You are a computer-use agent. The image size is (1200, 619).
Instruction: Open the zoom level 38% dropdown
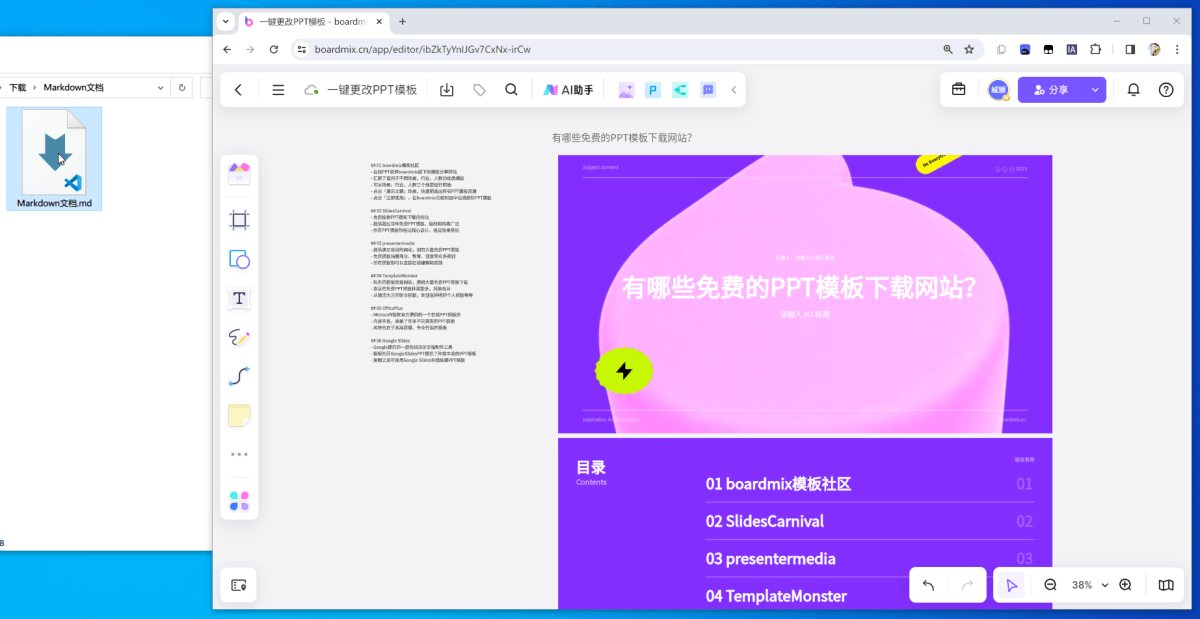[x=1086, y=585]
